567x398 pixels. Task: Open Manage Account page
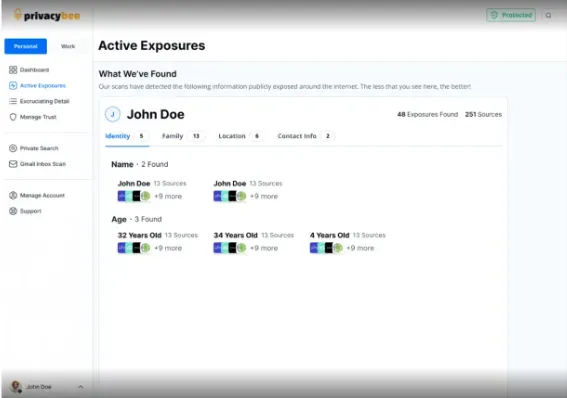click(x=42, y=196)
